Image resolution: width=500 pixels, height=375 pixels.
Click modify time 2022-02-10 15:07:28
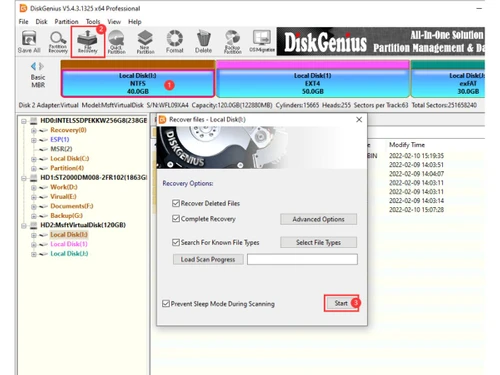(x=416, y=210)
